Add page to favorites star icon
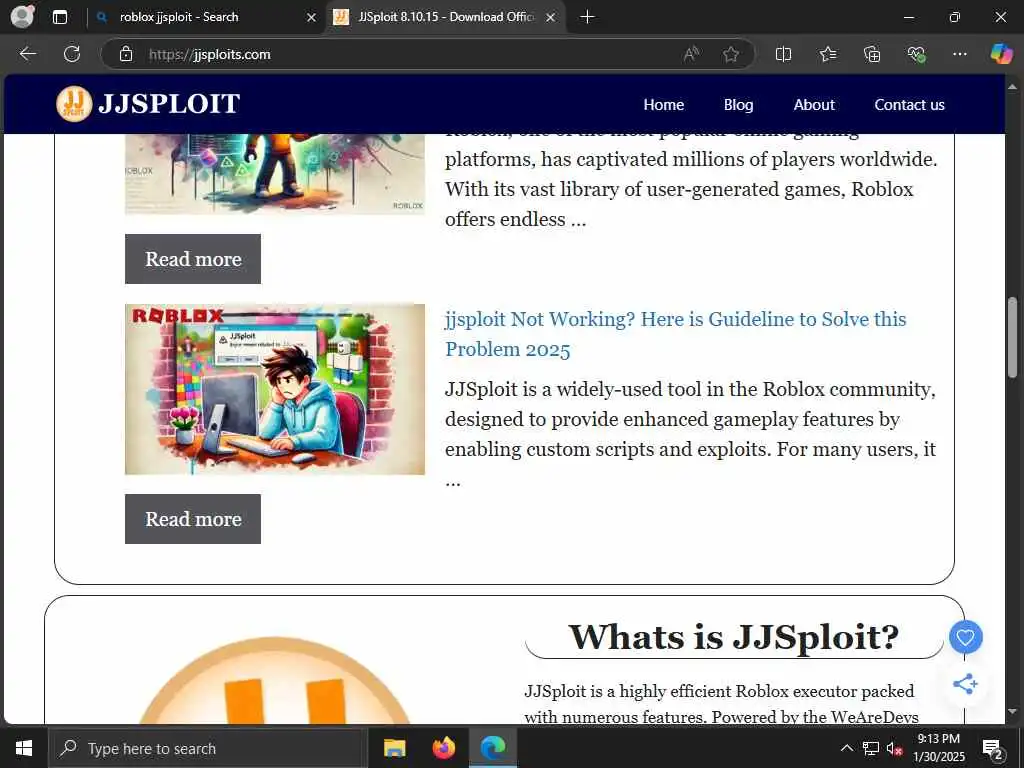1024x768 pixels. tap(731, 54)
